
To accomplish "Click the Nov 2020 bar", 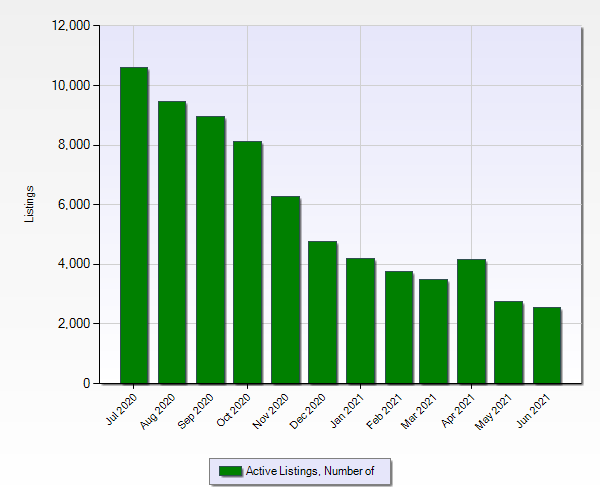I will [285, 290].
